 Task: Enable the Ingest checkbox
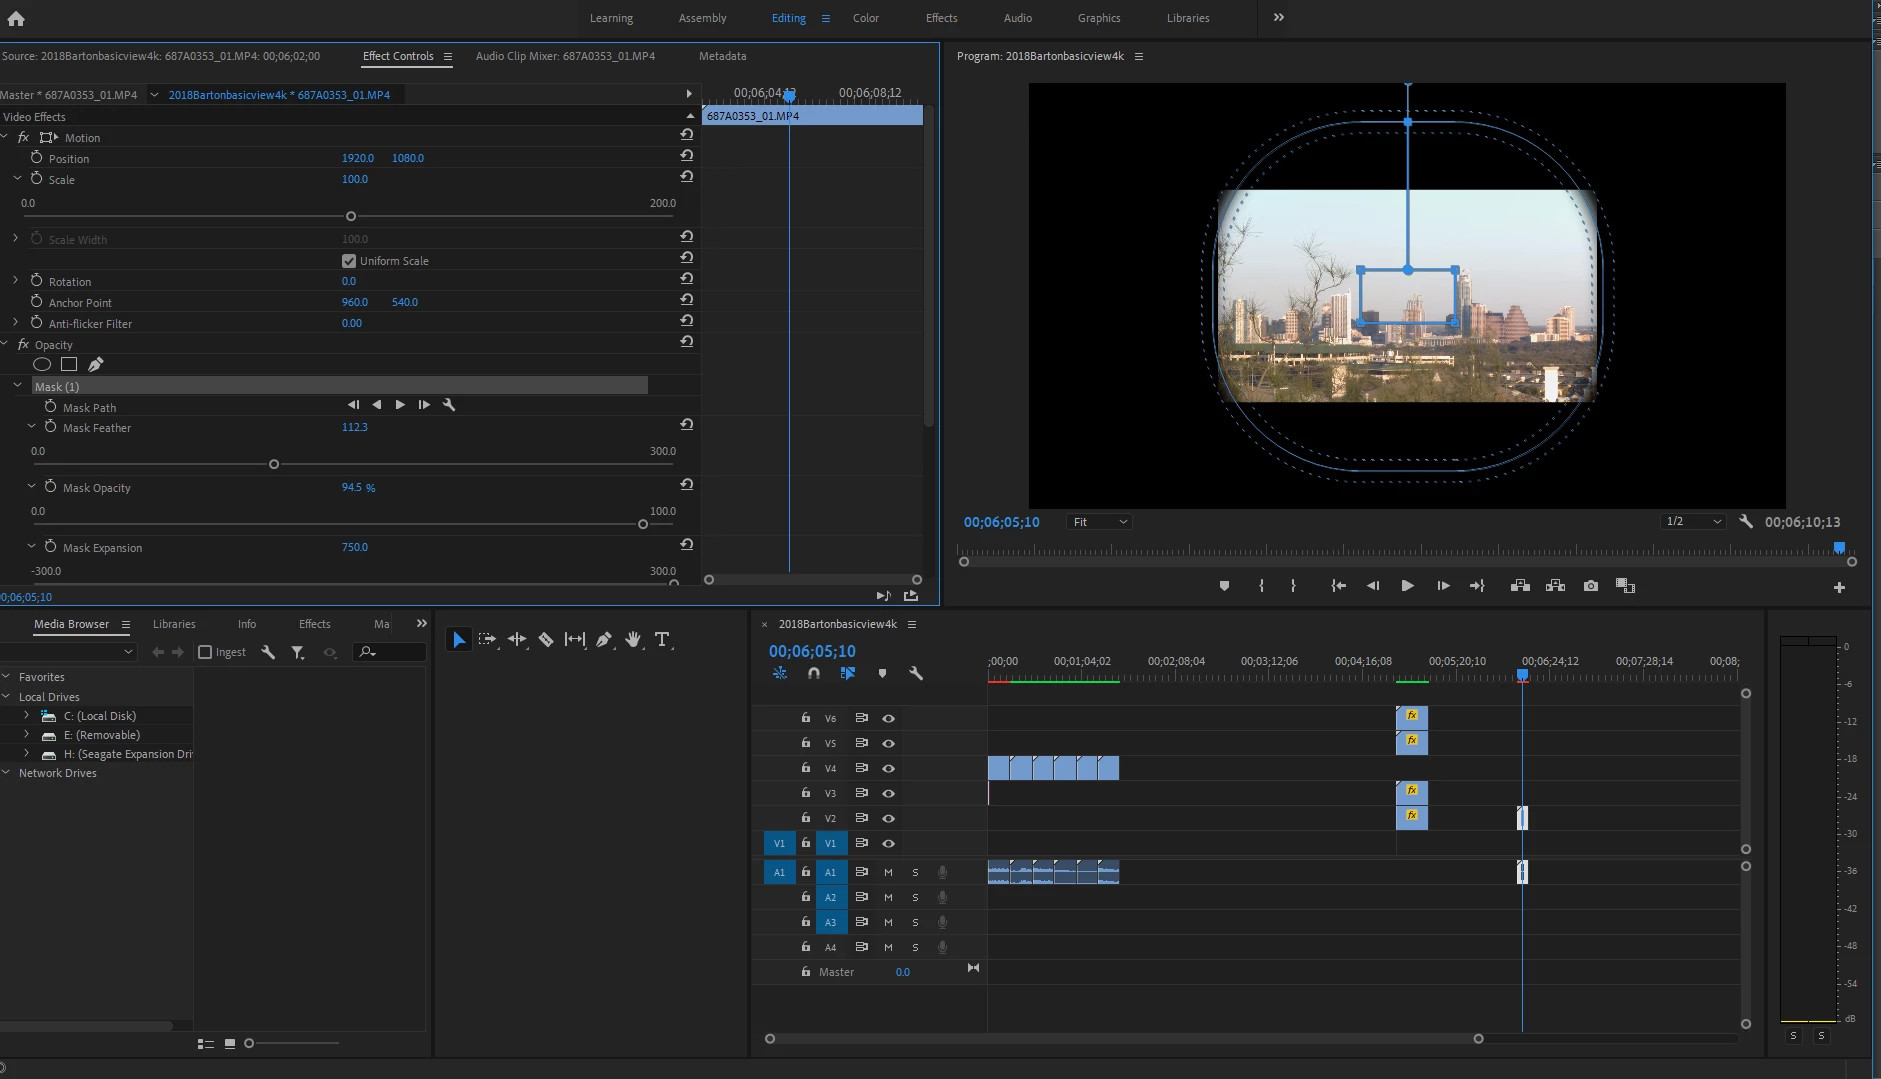pyautogui.click(x=205, y=652)
